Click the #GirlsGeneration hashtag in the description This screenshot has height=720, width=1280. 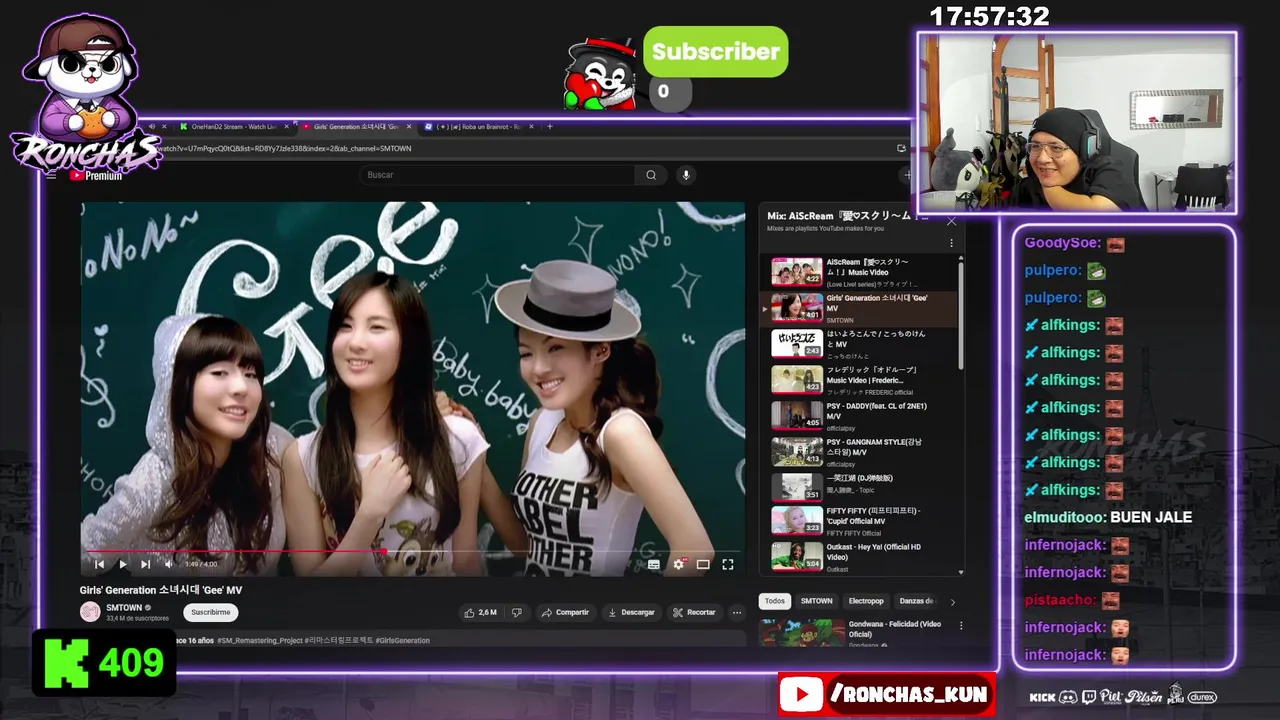pyautogui.click(x=402, y=640)
